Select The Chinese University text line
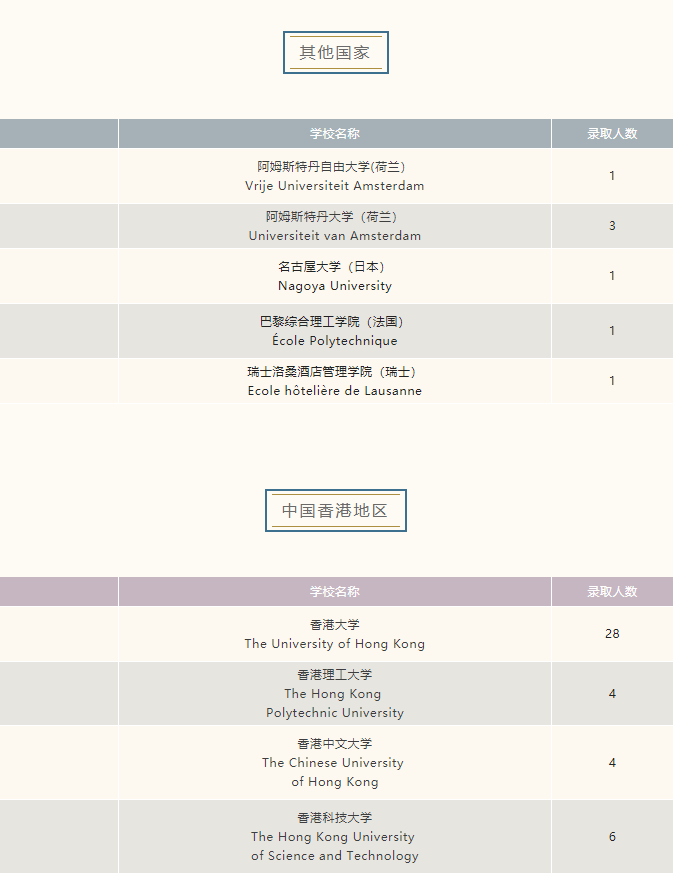The width and height of the screenshot is (673, 873). (x=333, y=763)
